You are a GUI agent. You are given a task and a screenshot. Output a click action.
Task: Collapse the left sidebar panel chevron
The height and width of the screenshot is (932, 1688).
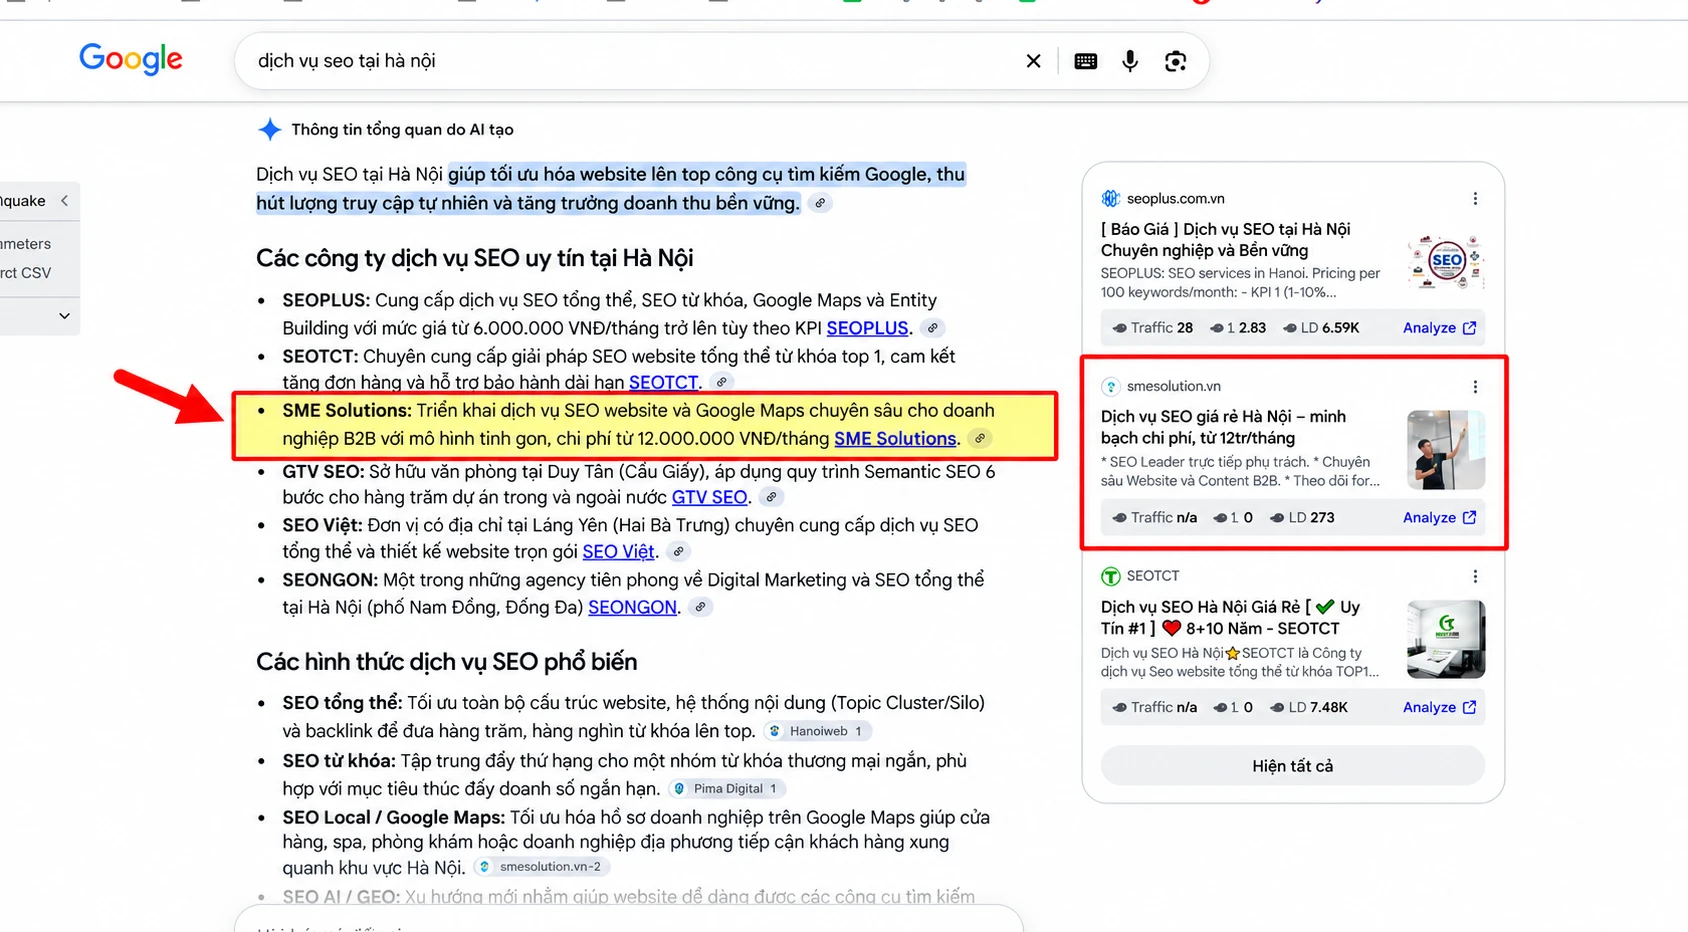(x=65, y=201)
